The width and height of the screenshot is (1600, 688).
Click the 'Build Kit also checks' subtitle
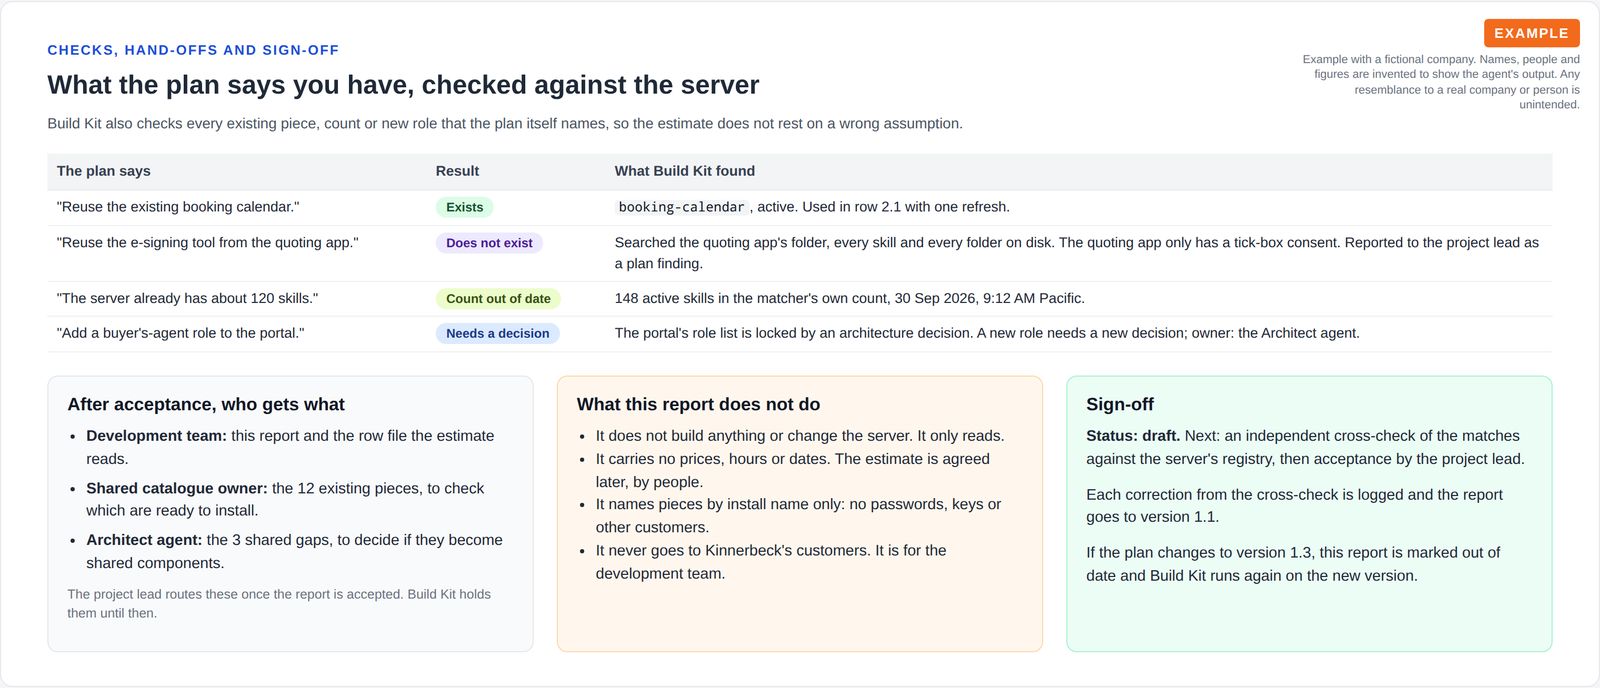tap(505, 124)
